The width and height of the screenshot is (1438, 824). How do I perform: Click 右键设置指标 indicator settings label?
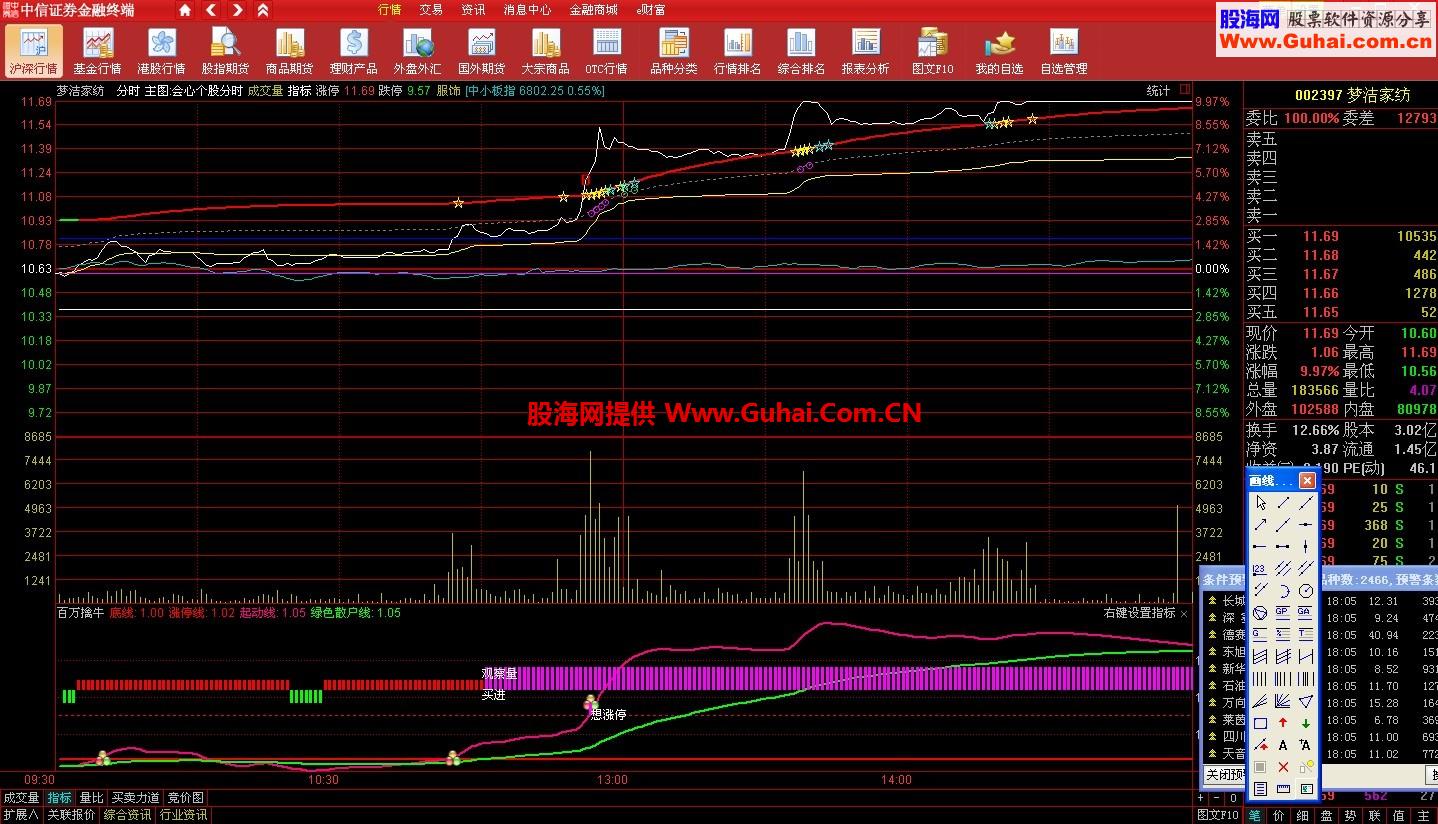coord(1140,613)
